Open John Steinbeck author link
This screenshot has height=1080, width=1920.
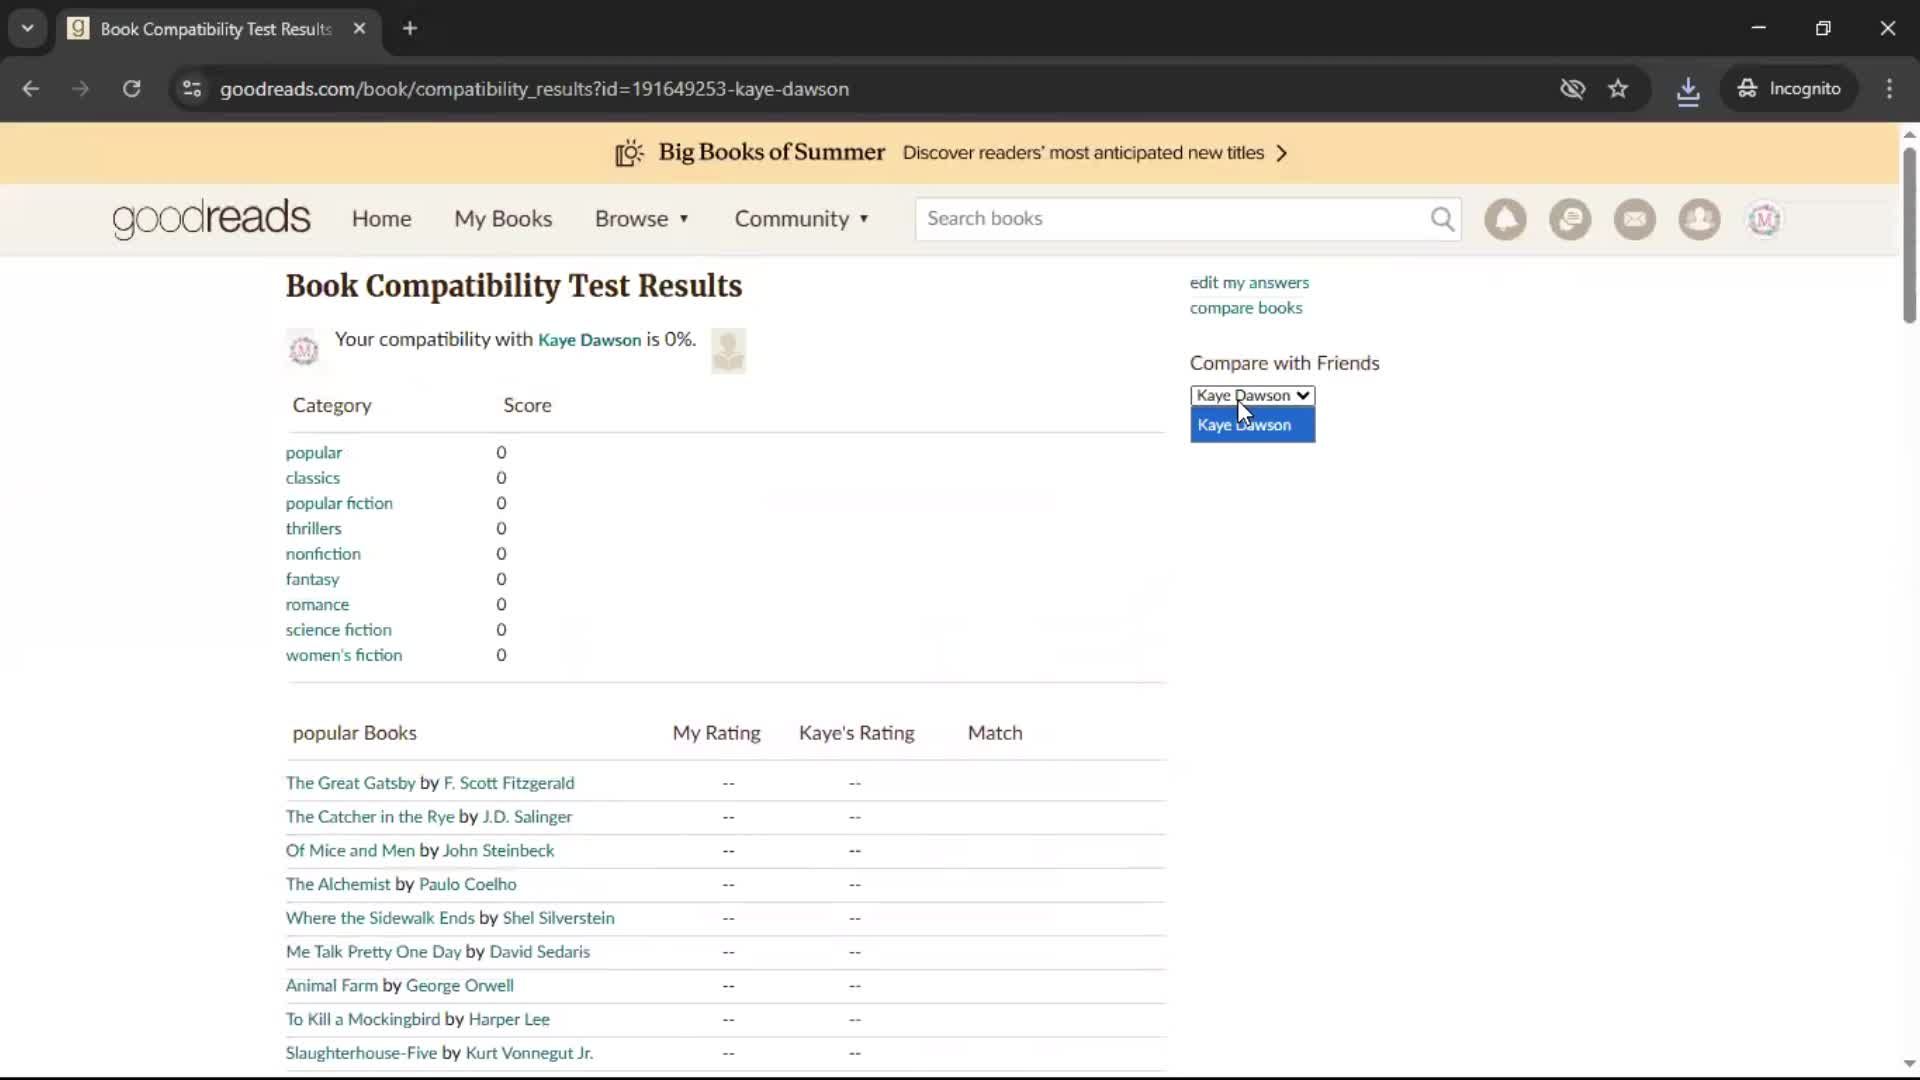(x=498, y=851)
